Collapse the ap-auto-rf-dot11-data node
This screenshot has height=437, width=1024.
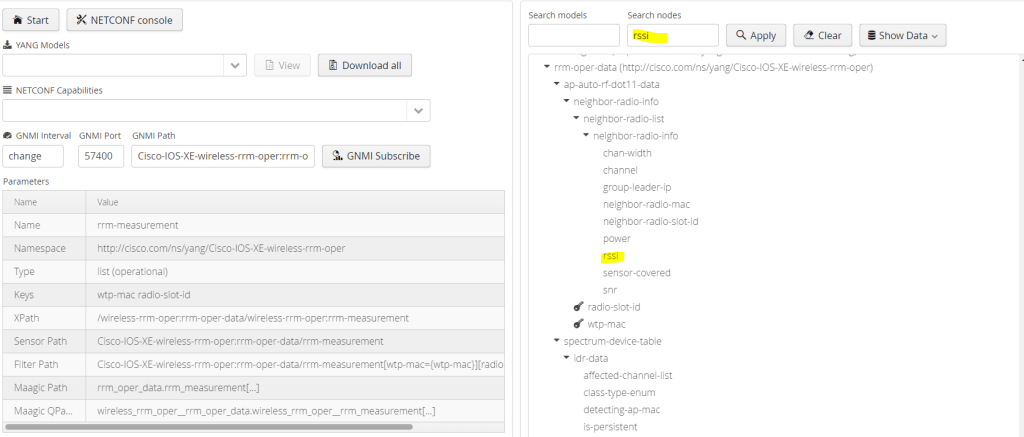(557, 84)
